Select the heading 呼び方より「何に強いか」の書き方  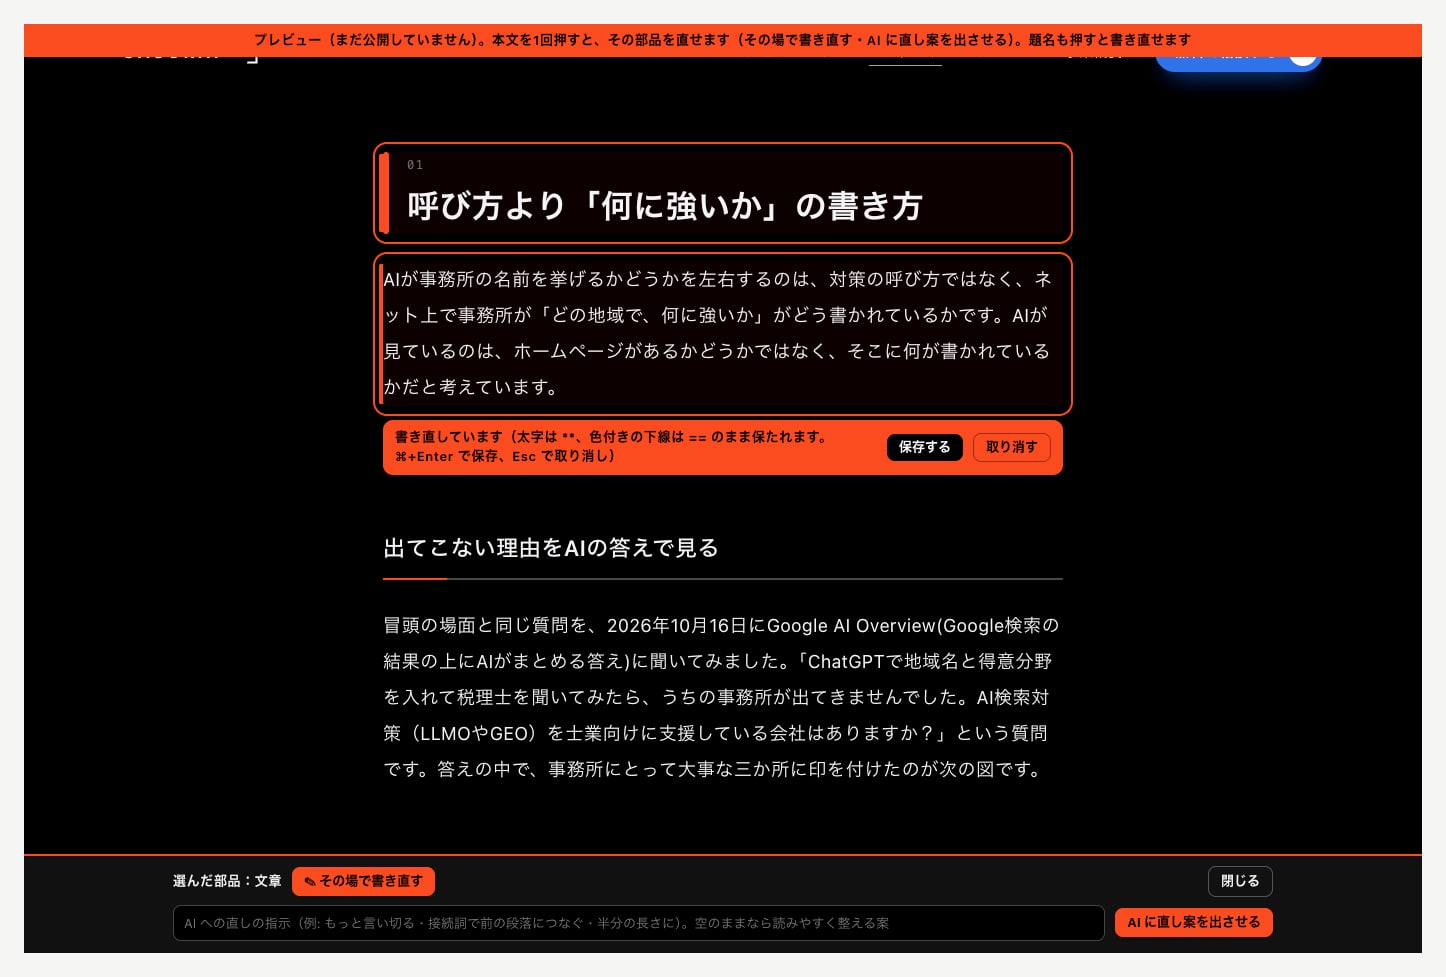tap(665, 206)
